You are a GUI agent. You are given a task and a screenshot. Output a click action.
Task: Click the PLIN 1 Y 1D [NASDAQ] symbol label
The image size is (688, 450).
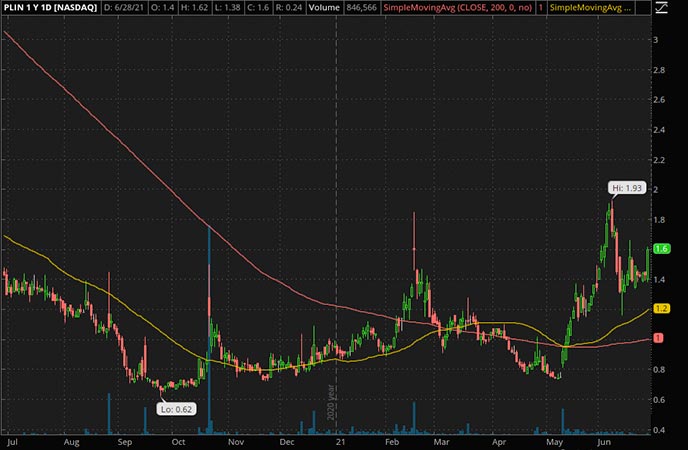click(x=50, y=7)
